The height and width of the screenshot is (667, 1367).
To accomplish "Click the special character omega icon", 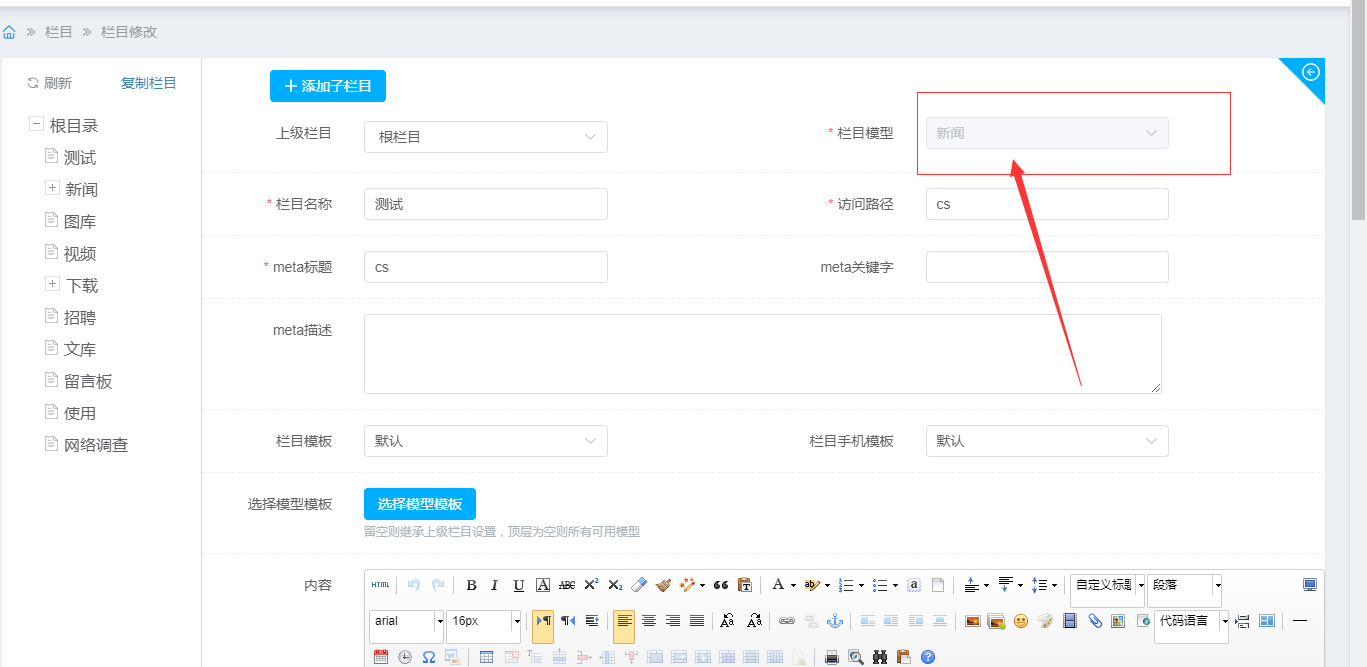I will (429, 657).
